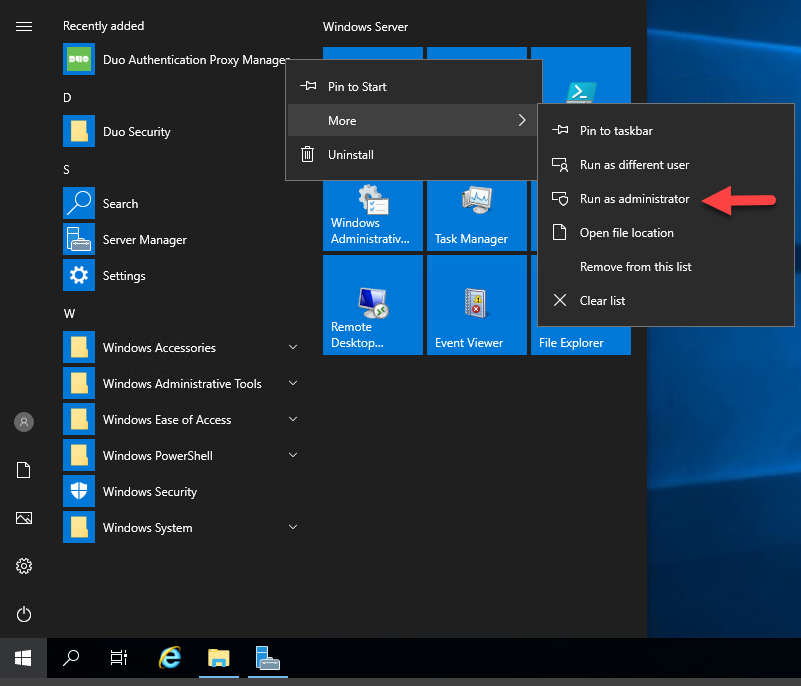Choose Run as different user
The image size is (801, 686).
tap(666, 165)
